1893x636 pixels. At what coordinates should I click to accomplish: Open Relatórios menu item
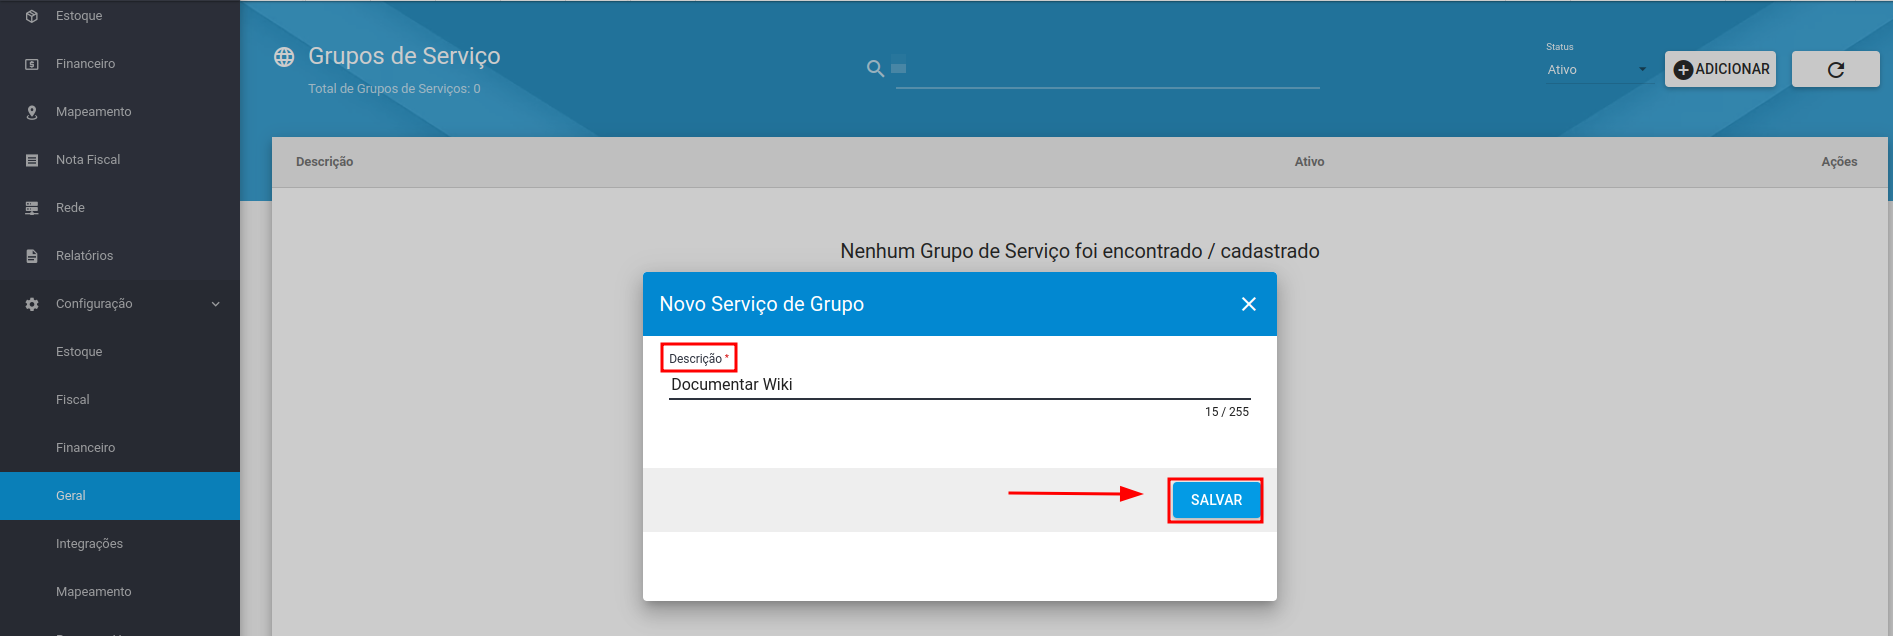[120, 256]
